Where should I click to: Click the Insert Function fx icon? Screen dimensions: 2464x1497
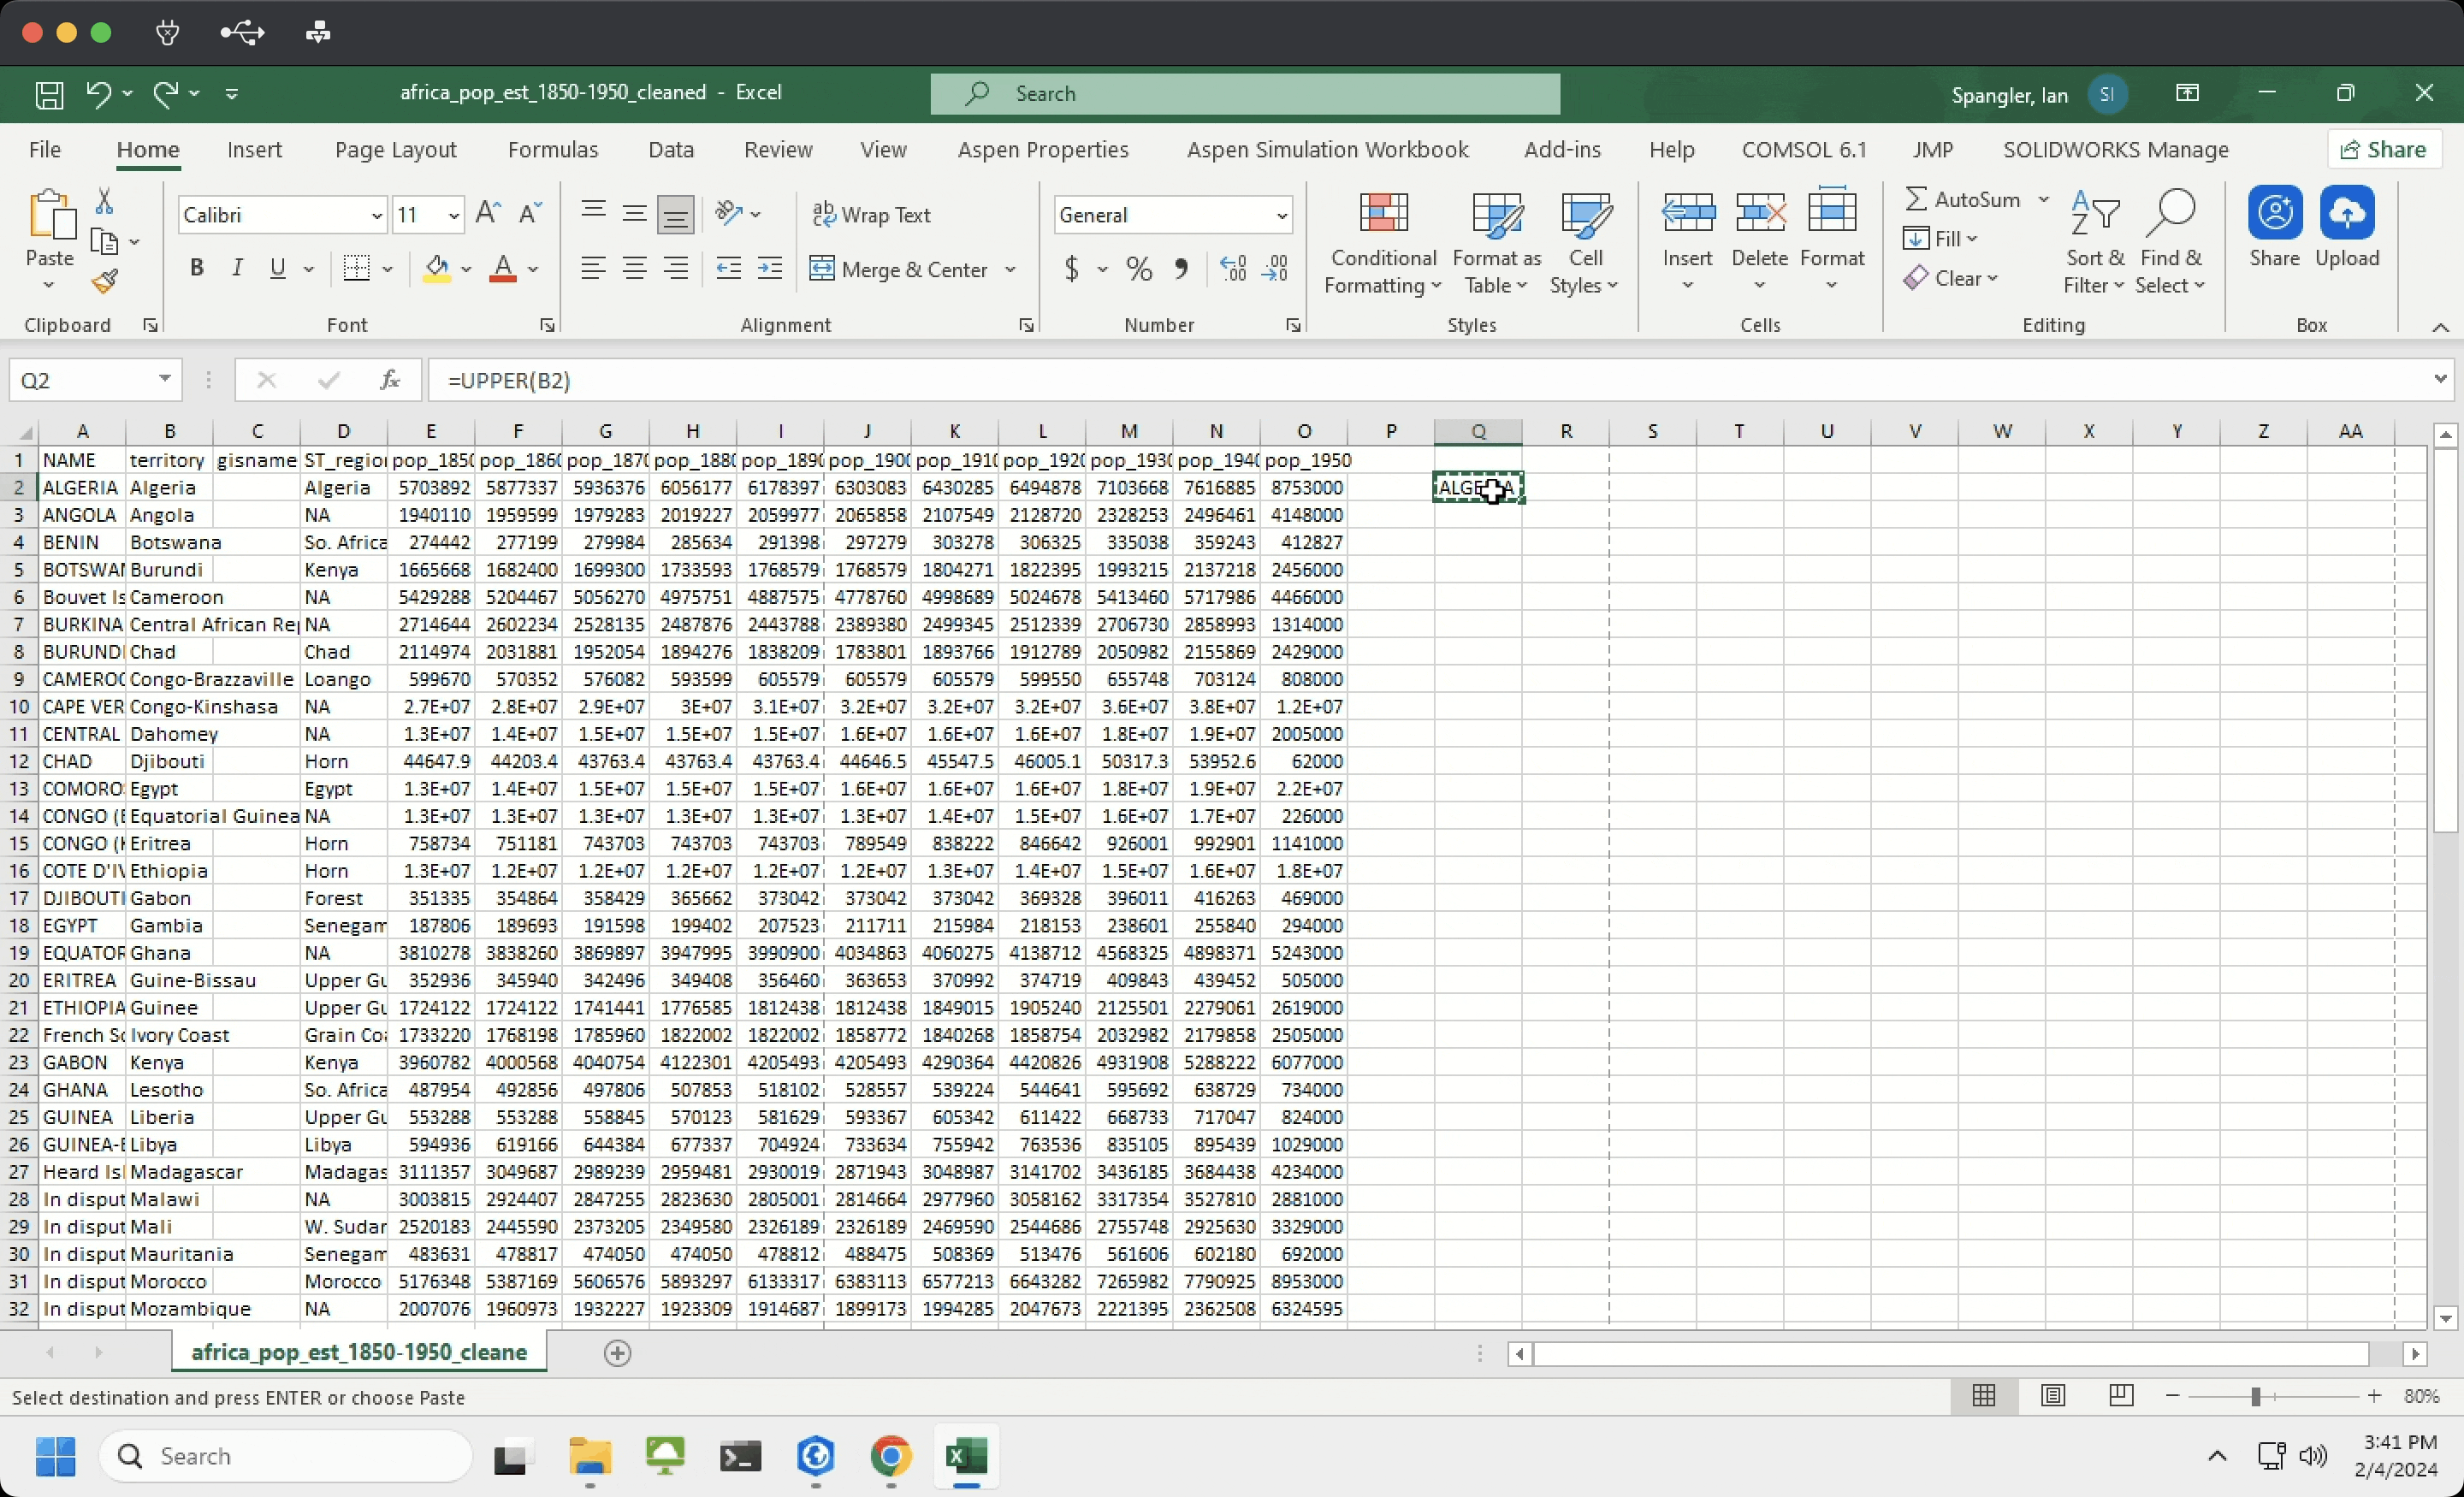390,380
